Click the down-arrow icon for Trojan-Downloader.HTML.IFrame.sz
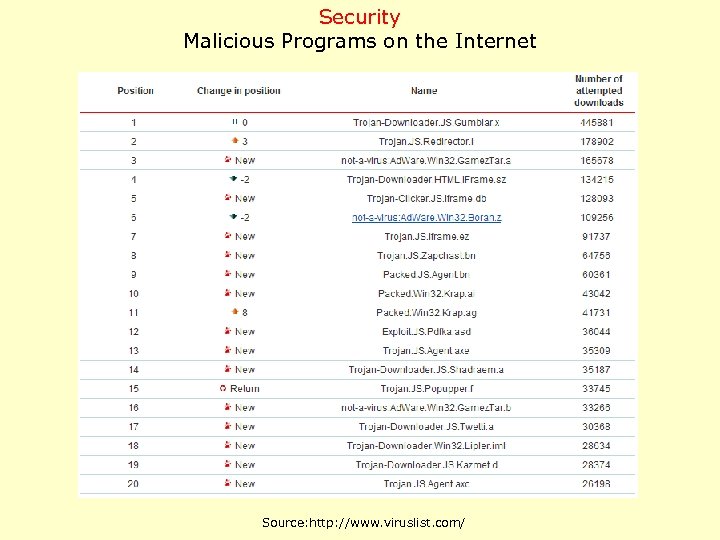The image size is (720, 540). (x=233, y=179)
